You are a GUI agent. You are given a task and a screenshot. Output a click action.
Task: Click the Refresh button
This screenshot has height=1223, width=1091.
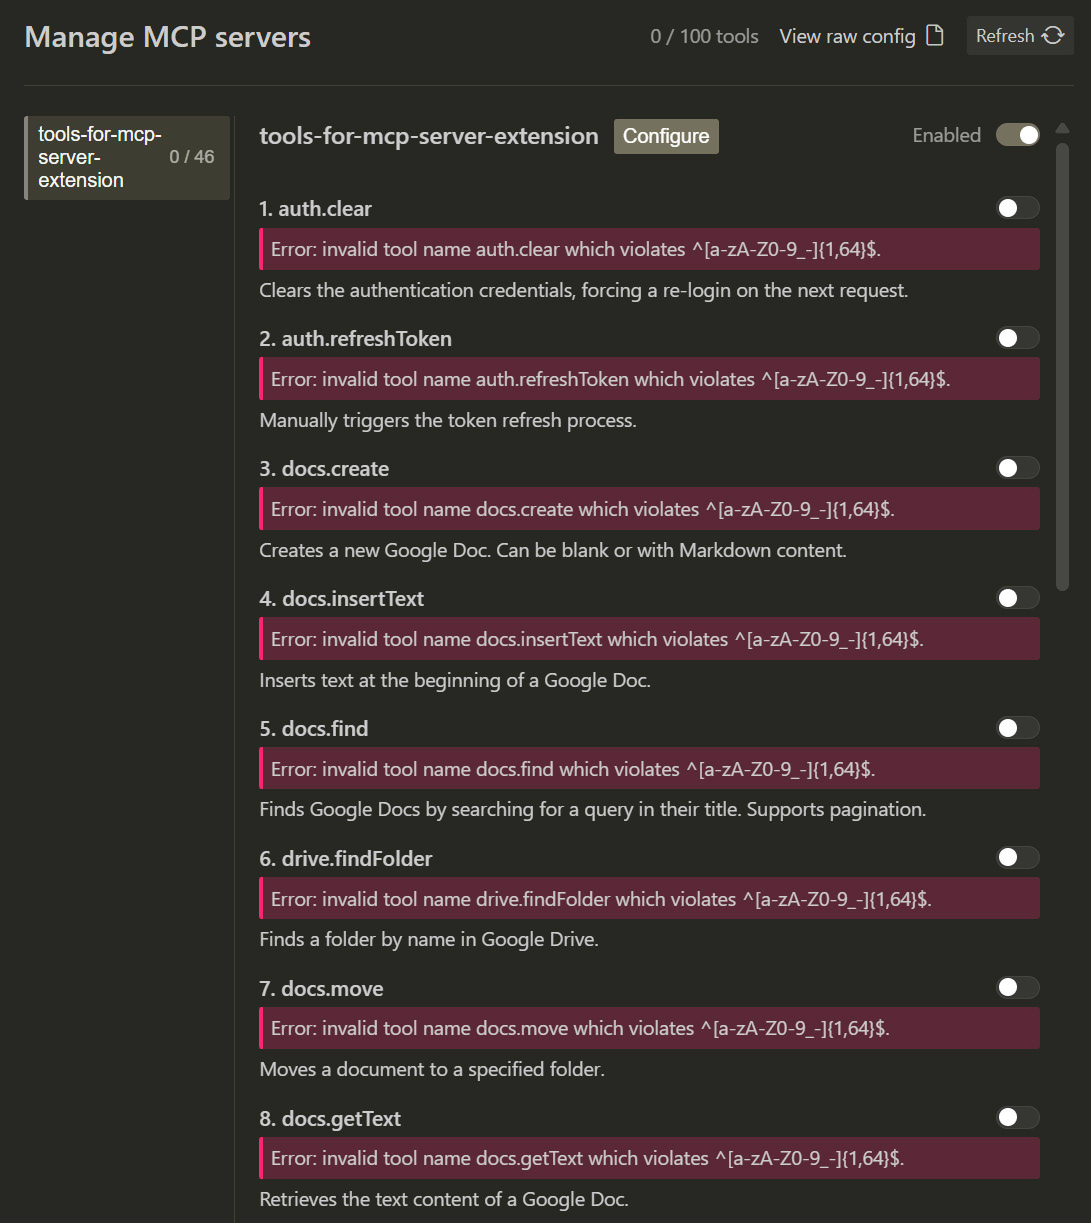click(1019, 36)
